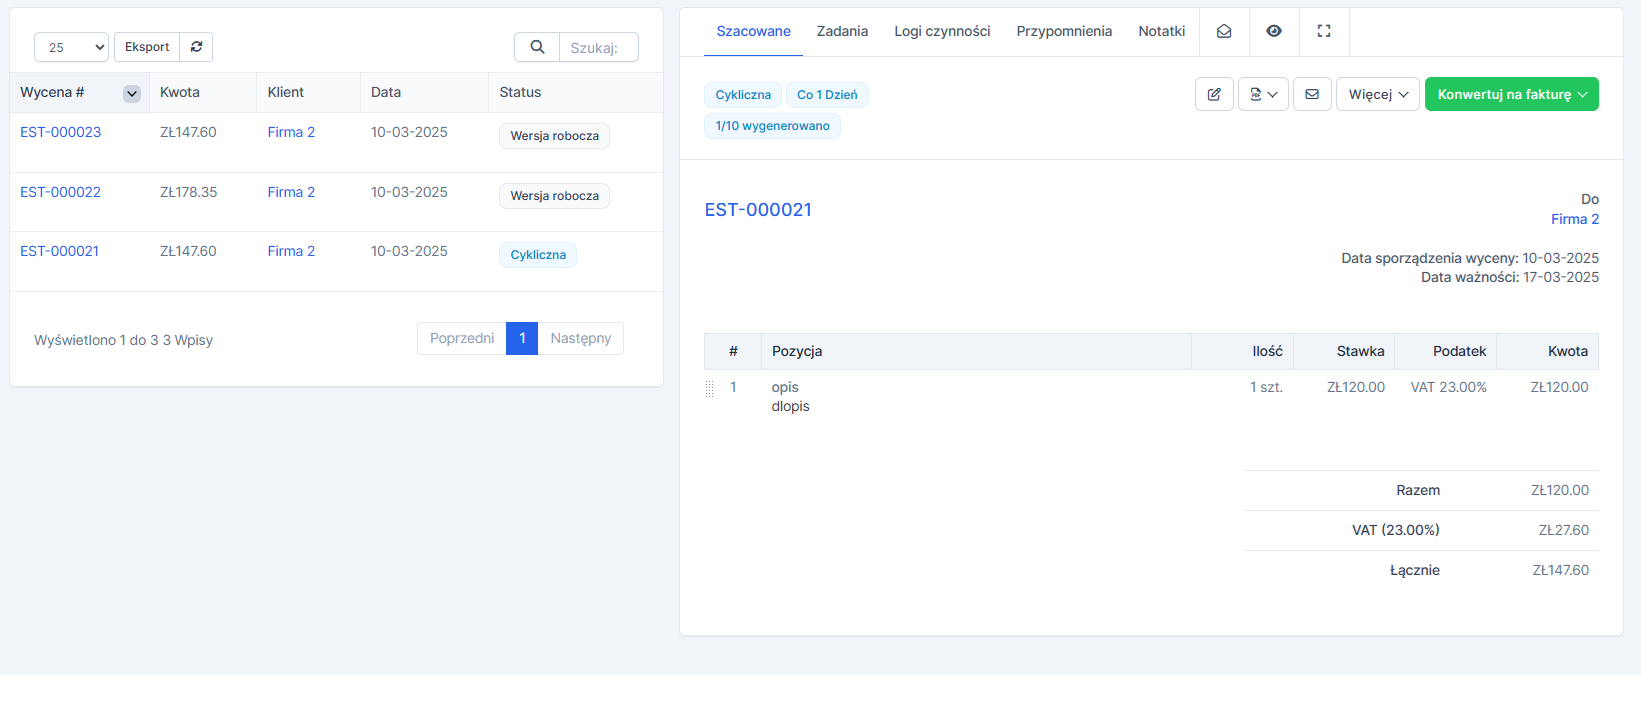
Task: Click the Cykliczna badge in preview
Action: click(743, 95)
